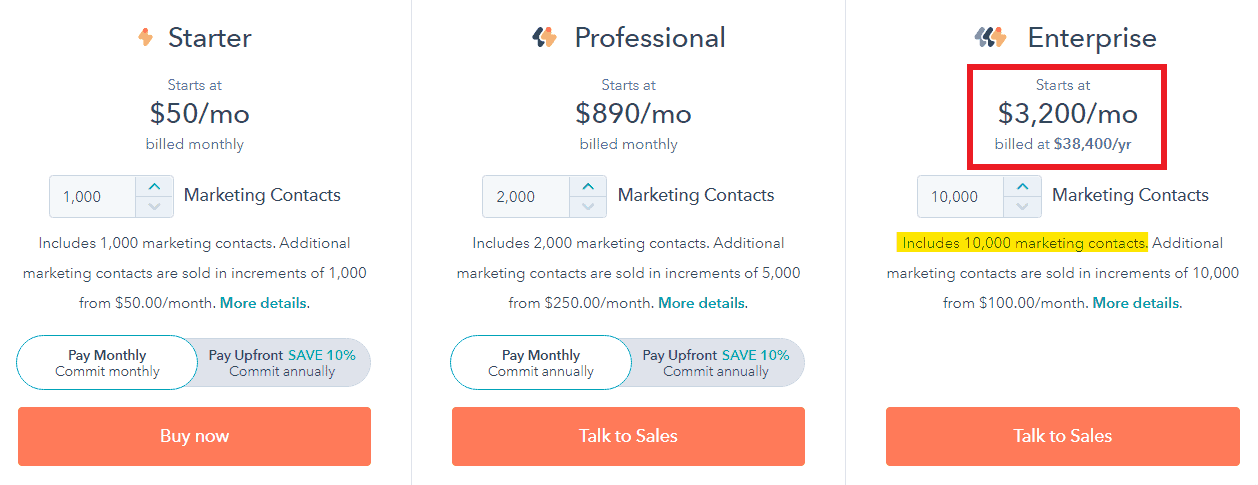Screen dimensions: 1258x485
Task: Select Pay Upfront option in Professional plan
Action: point(717,362)
